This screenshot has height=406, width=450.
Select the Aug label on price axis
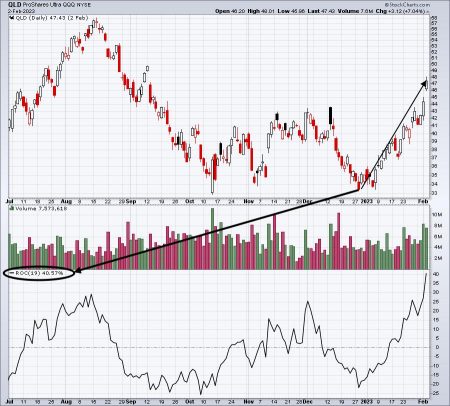click(x=67, y=201)
